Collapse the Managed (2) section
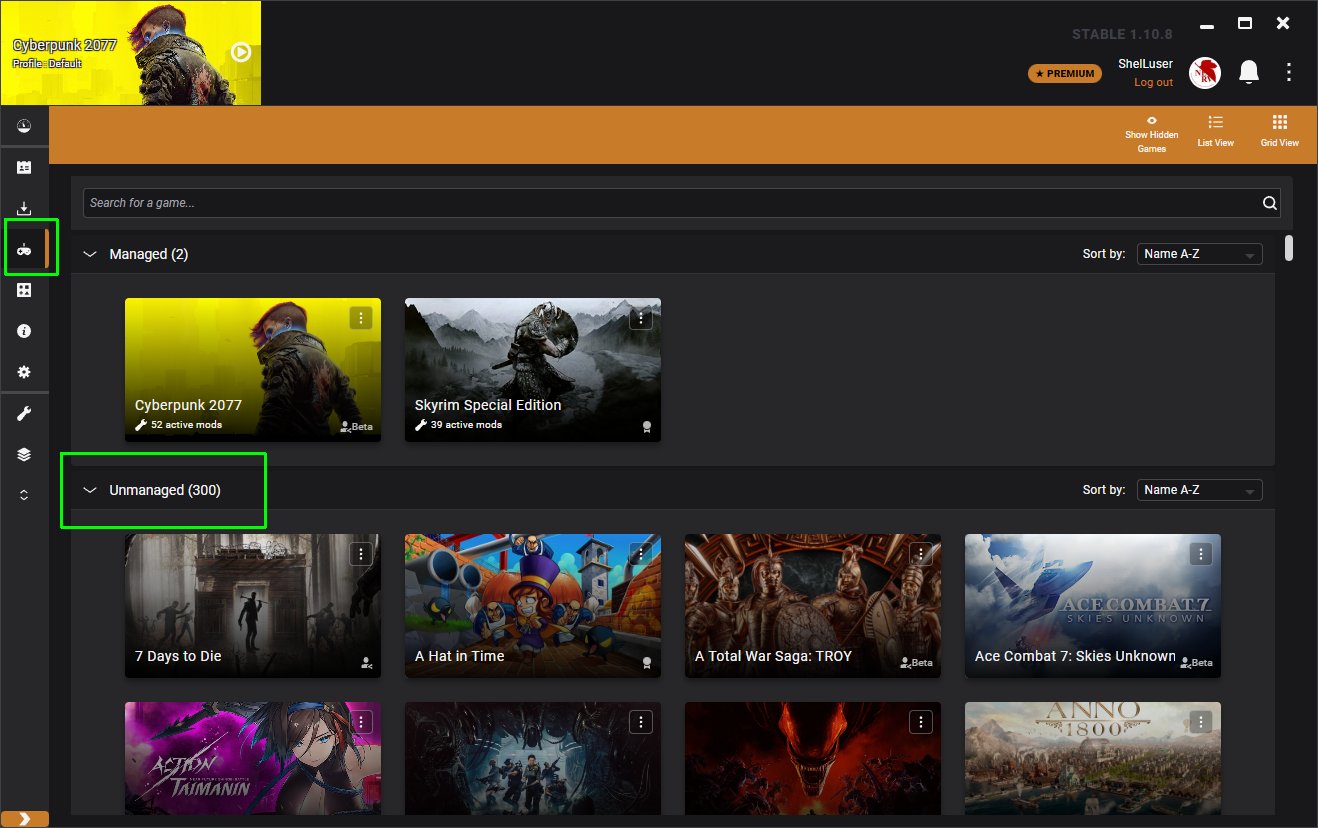The image size is (1318, 828). pyautogui.click(x=90, y=254)
